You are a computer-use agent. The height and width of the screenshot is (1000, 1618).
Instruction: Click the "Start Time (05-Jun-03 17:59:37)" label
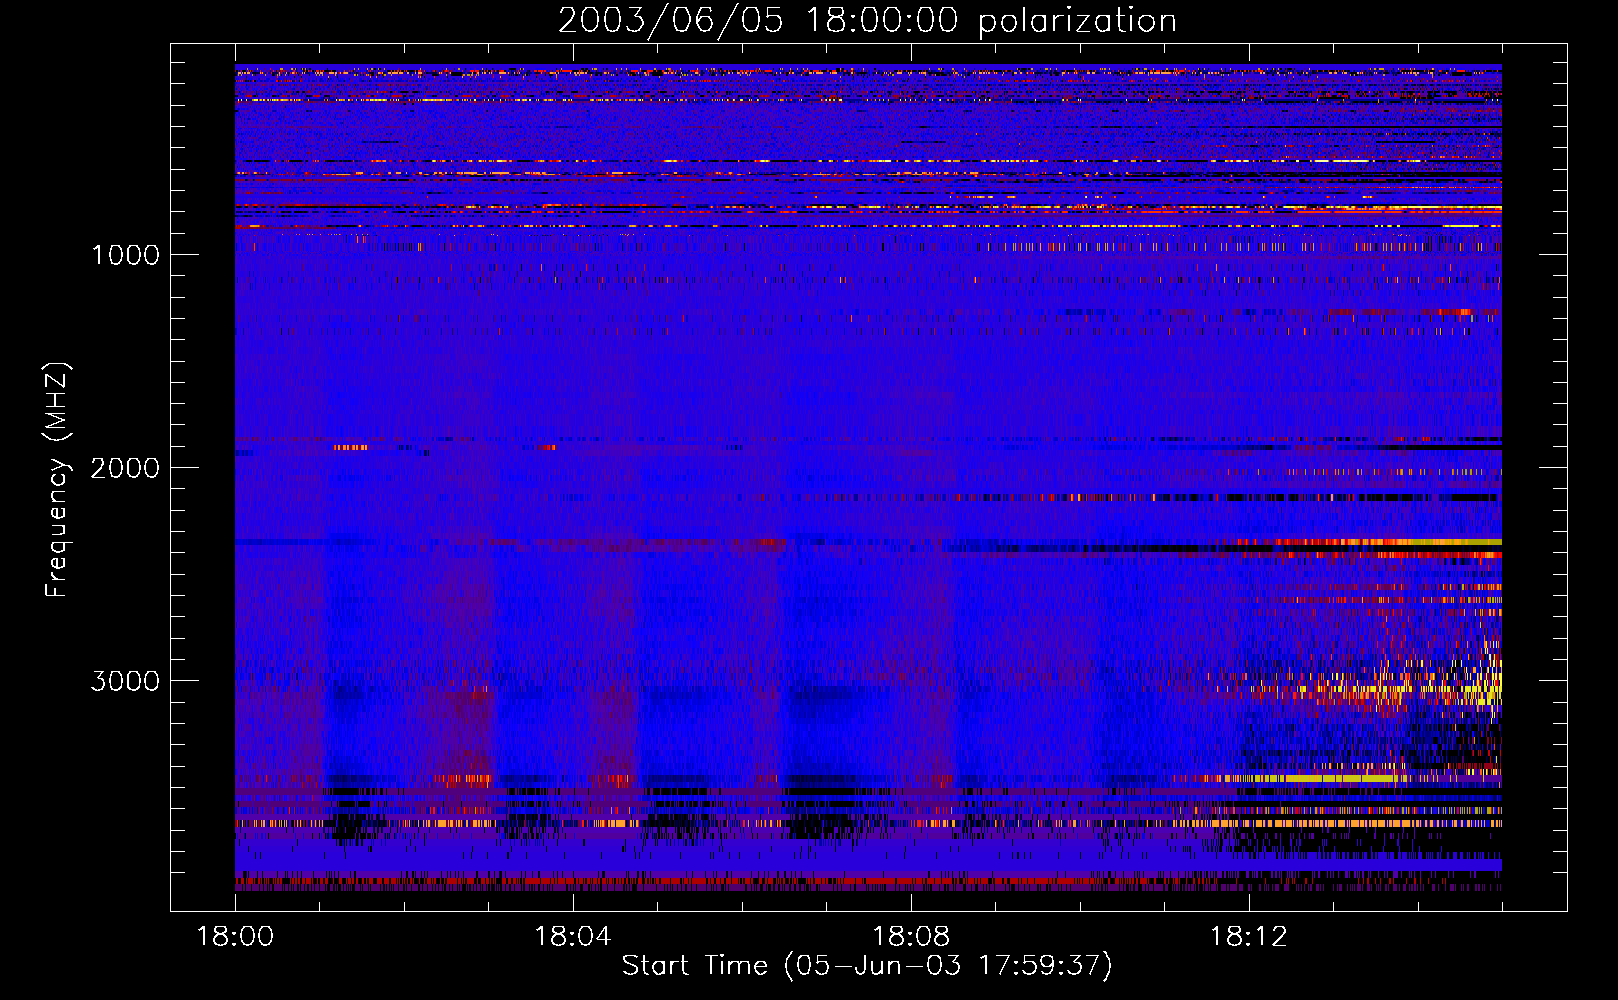pos(867,966)
